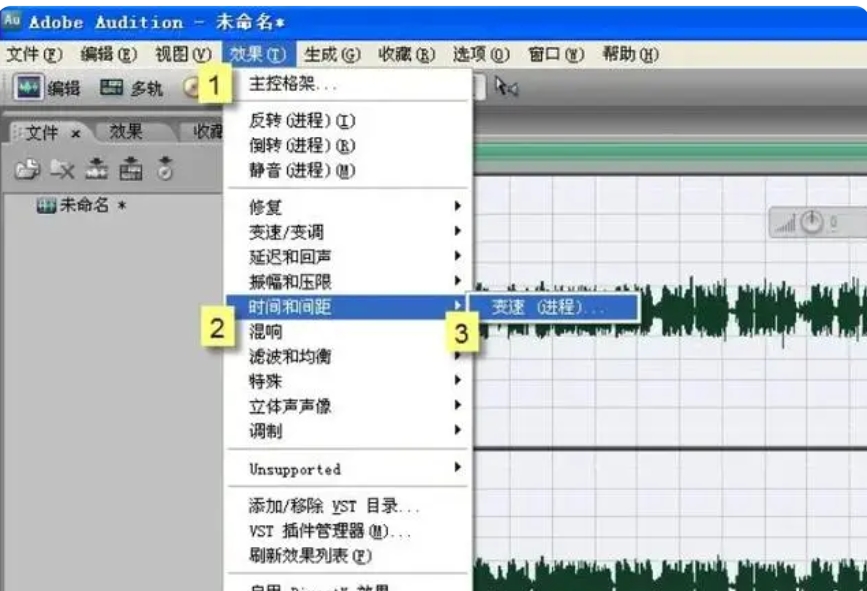Open the 视图(V) menu
Screen dimensions: 867x591
pyautogui.click(x=183, y=54)
